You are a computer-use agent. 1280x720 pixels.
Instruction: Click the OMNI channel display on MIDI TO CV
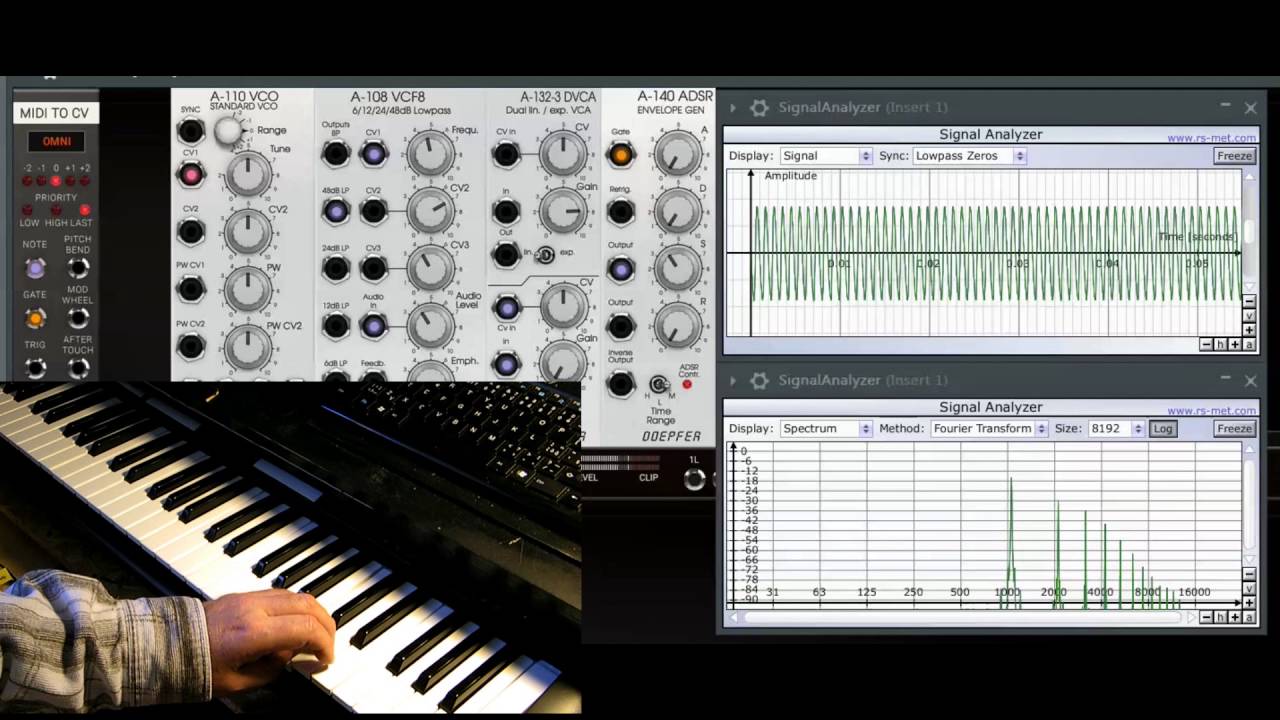click(x=56, y=141)
